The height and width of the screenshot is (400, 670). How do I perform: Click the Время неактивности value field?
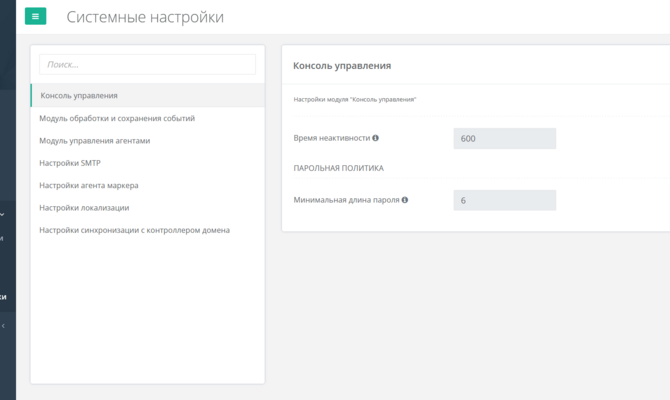click(504, 138)
